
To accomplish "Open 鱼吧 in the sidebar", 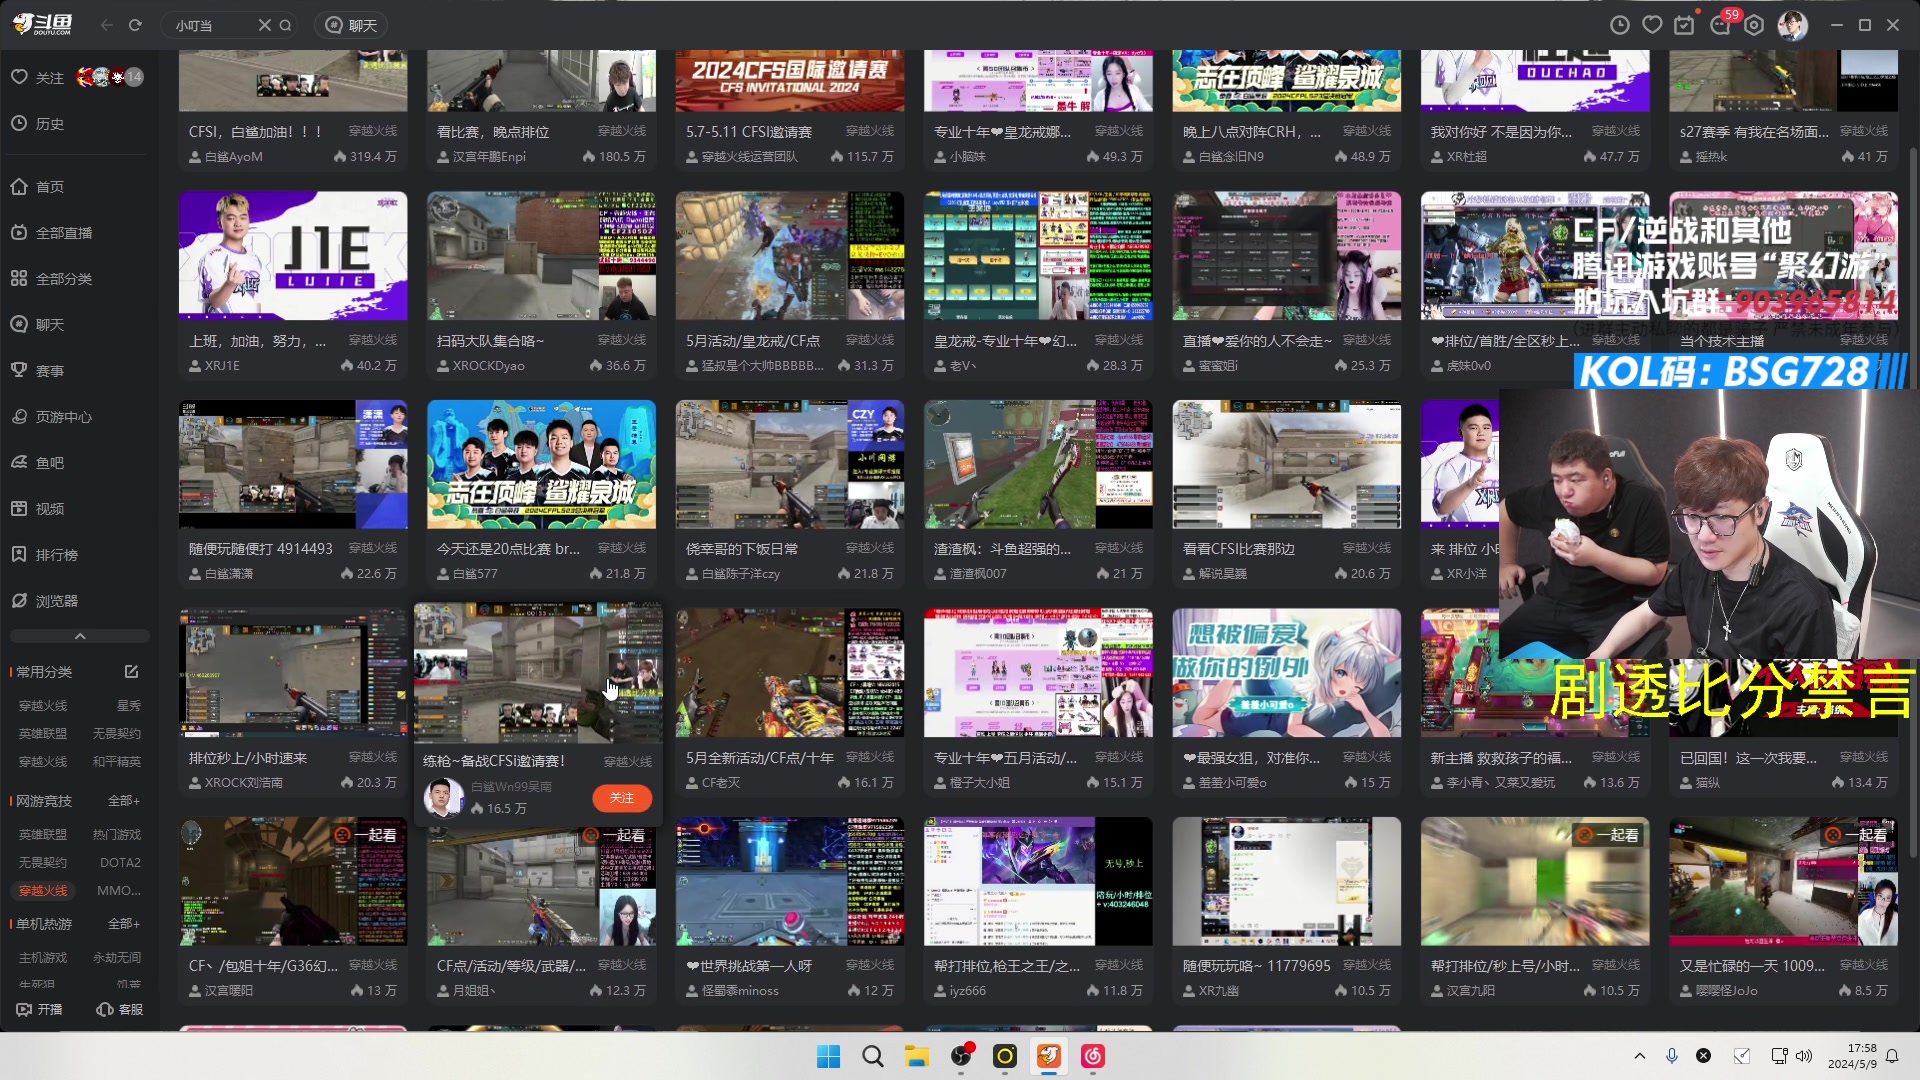I will 37,463.
